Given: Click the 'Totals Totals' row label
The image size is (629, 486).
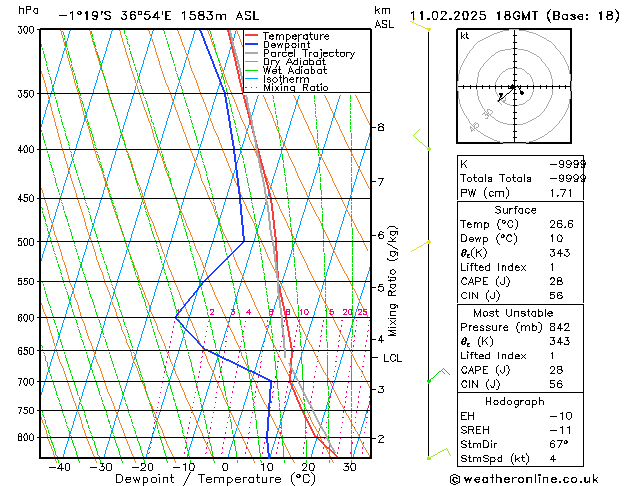Looking at the screenshot, I should pos(496,178).
